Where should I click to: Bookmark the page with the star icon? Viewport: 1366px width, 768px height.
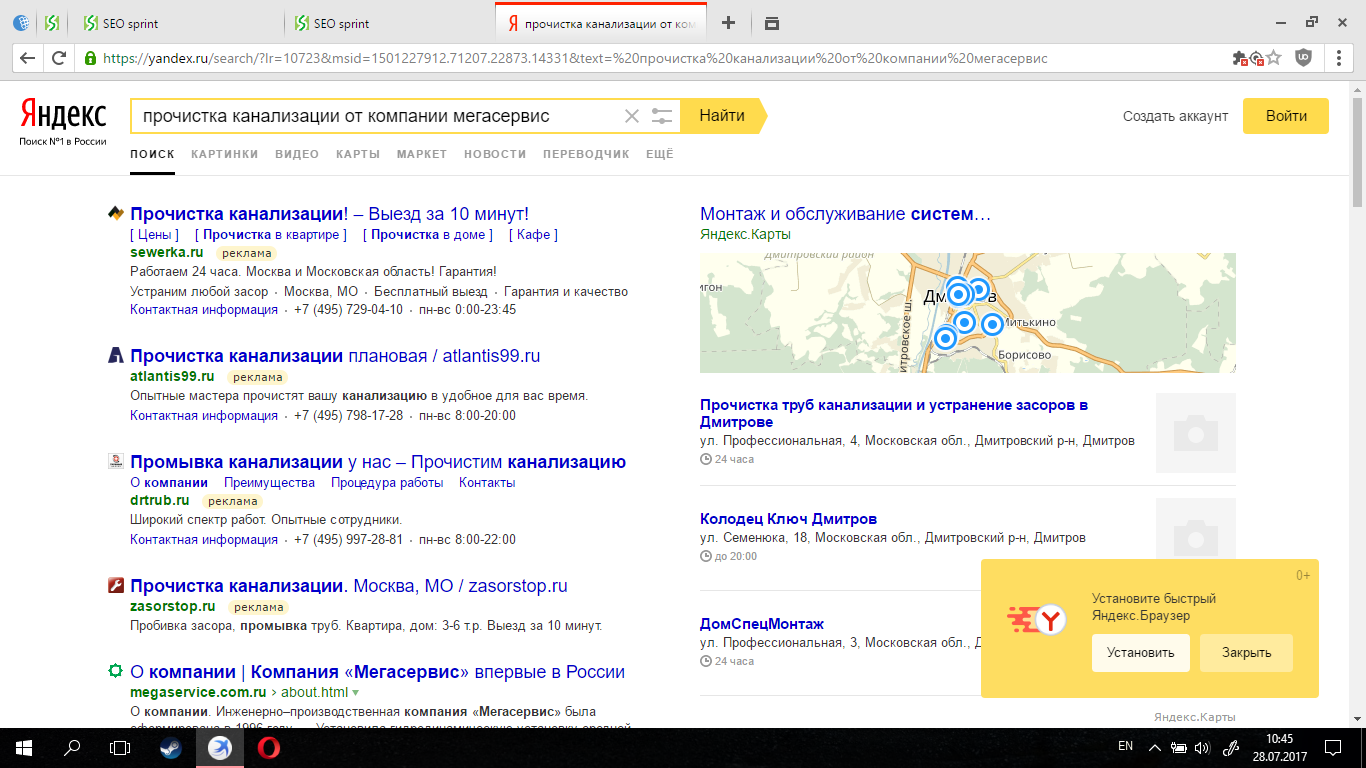coord(1274,58)
